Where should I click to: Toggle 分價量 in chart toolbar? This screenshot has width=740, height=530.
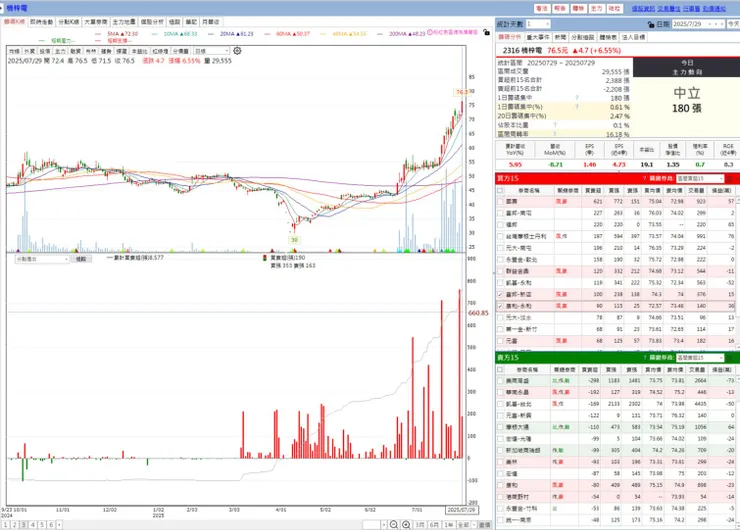click(180, 51)
